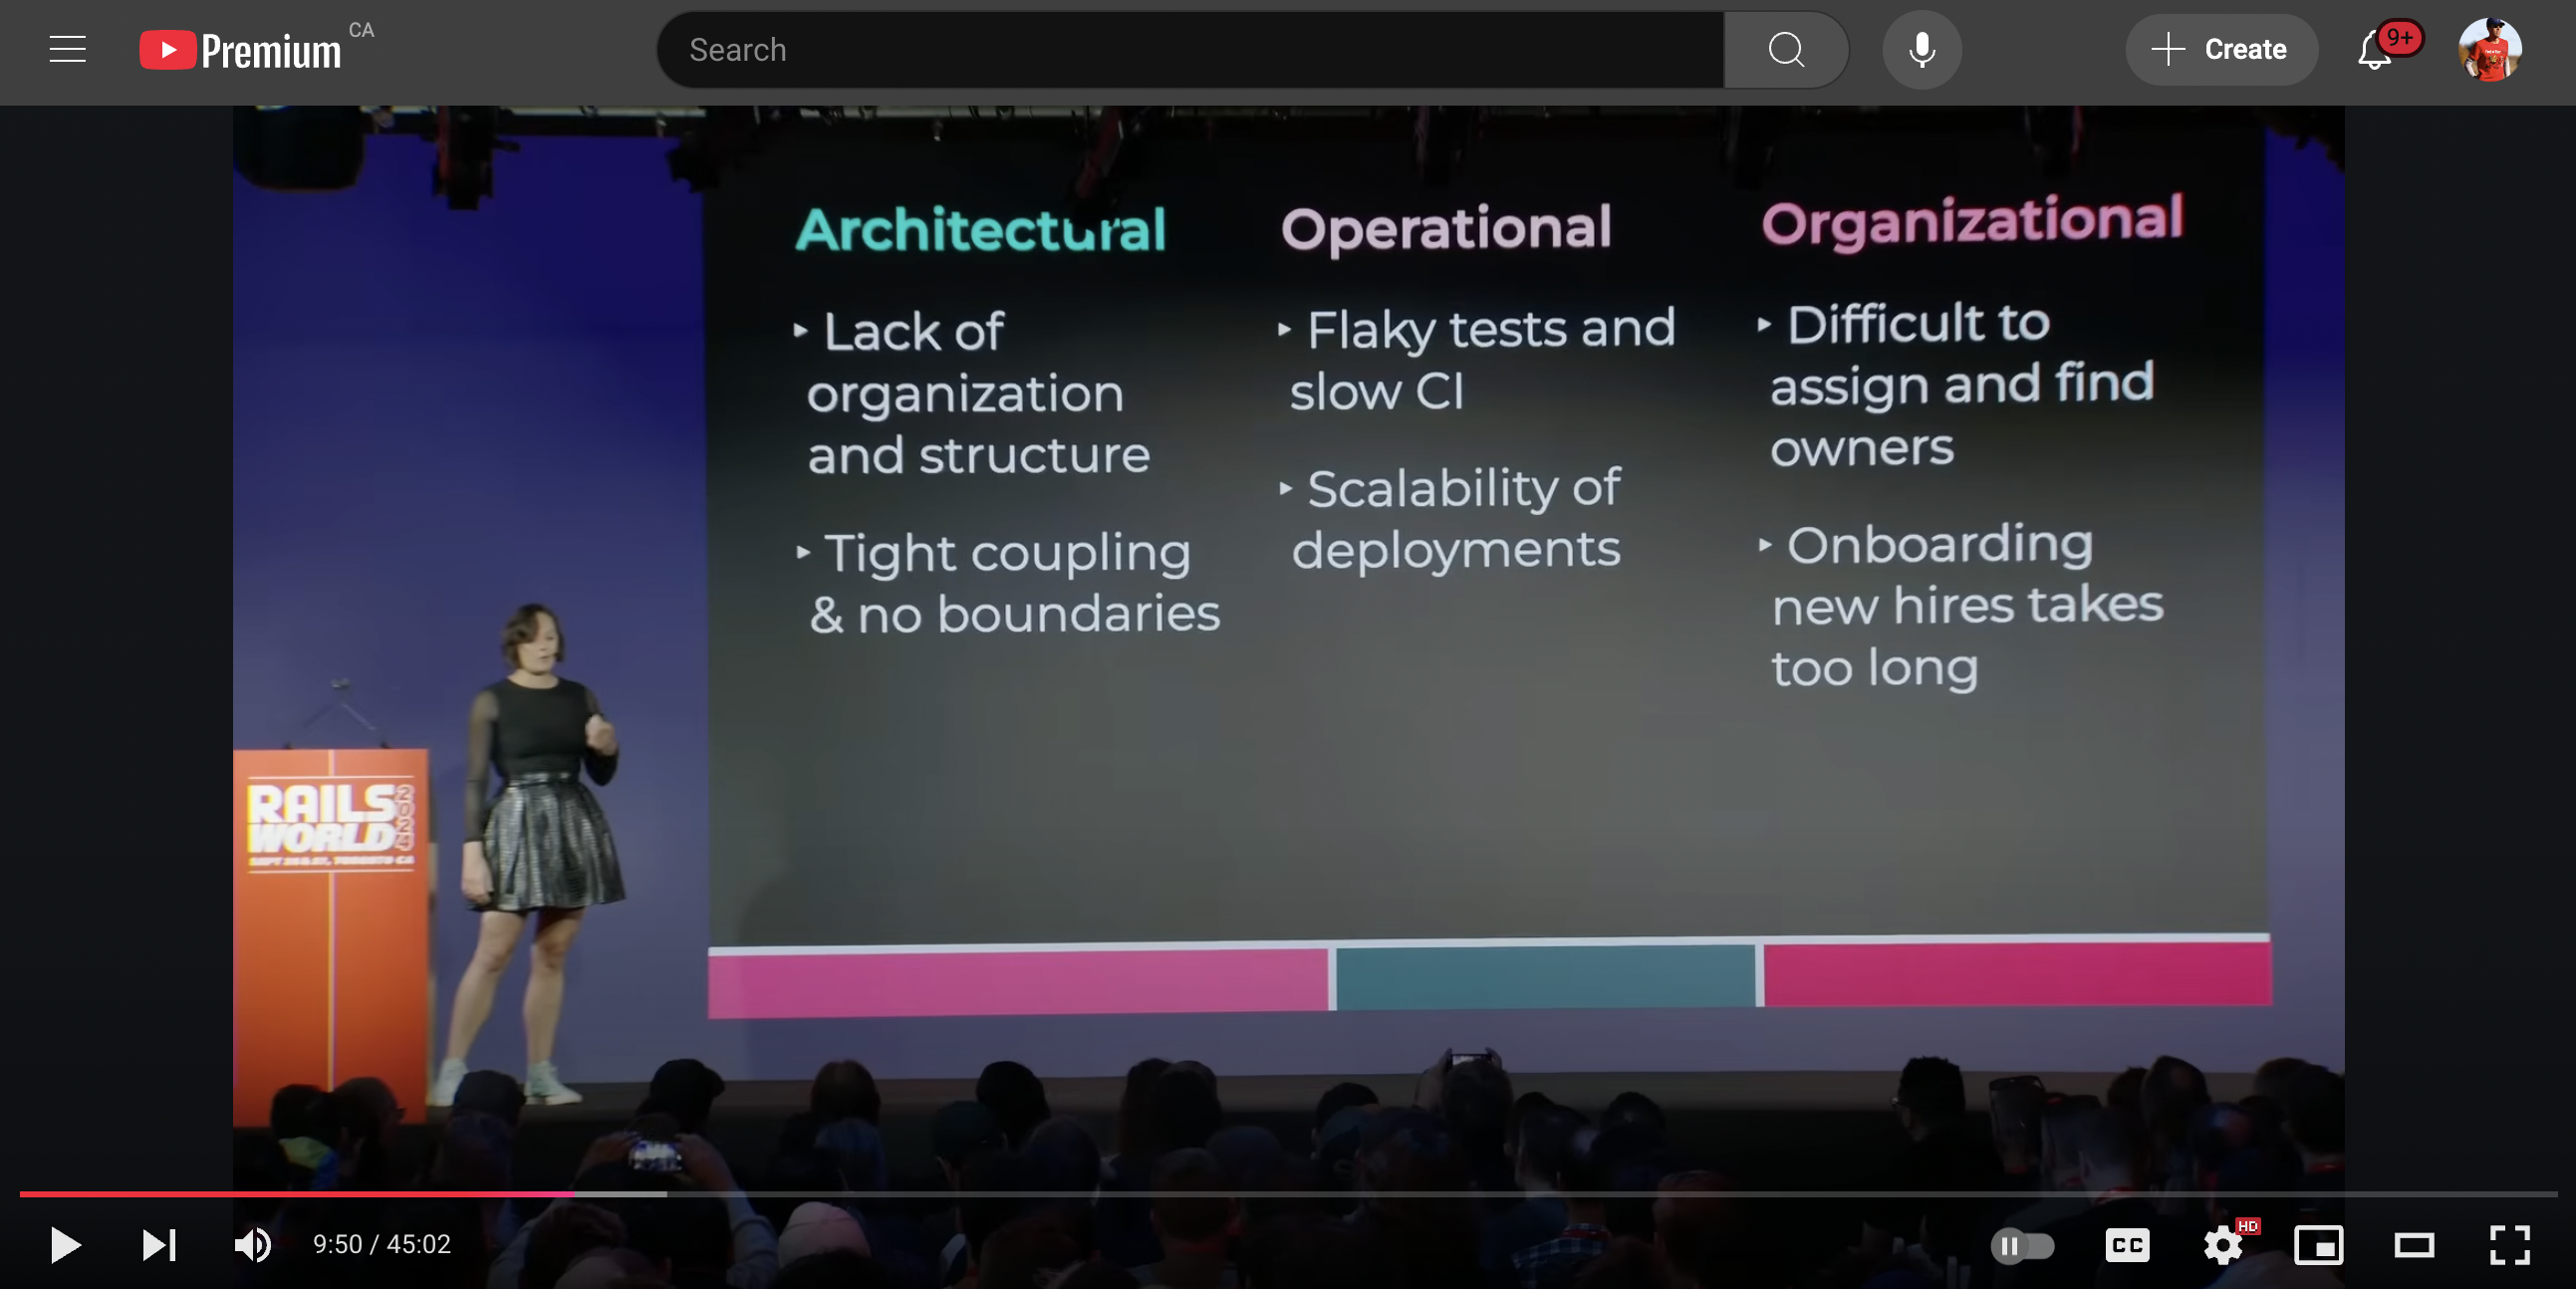Click the microphone search icon
The image size is (2576, 1289).
(x=1924, y=50)
